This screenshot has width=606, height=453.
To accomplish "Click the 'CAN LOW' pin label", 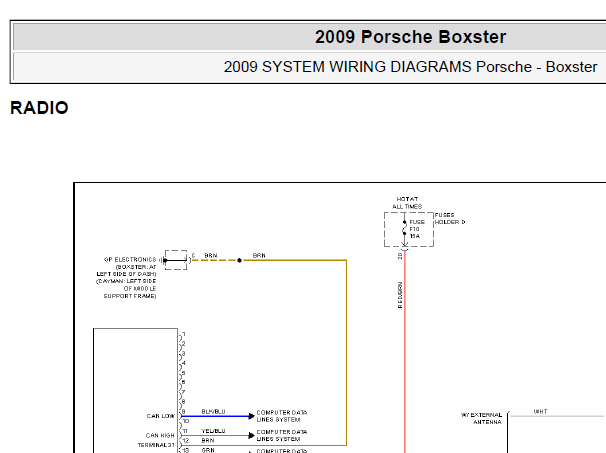I will click(x=161, y=416).
